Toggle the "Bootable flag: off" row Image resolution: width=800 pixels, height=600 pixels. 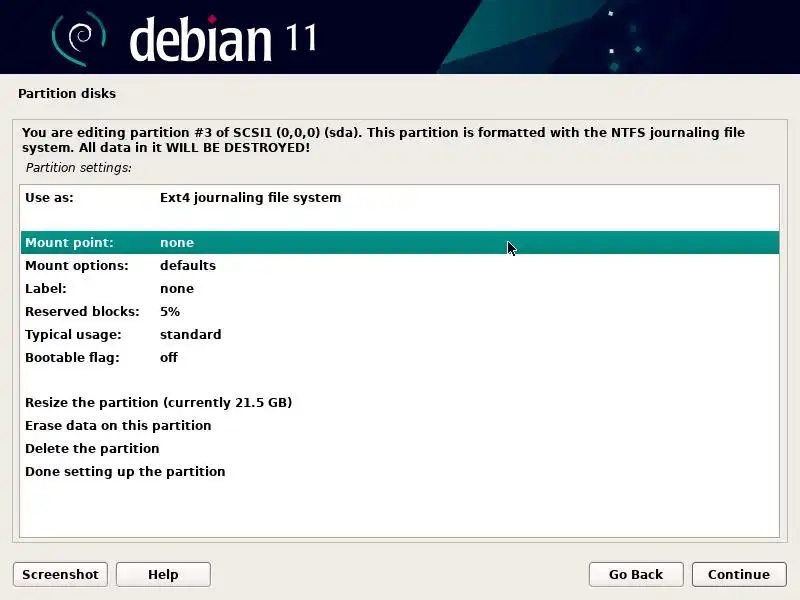[x=399, y=357]
